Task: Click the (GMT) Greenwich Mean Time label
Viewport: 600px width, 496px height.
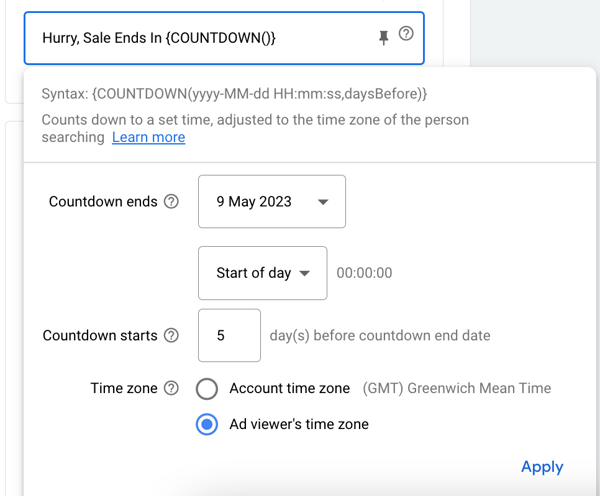Action: pyautogui.click(x=457, y=388)
